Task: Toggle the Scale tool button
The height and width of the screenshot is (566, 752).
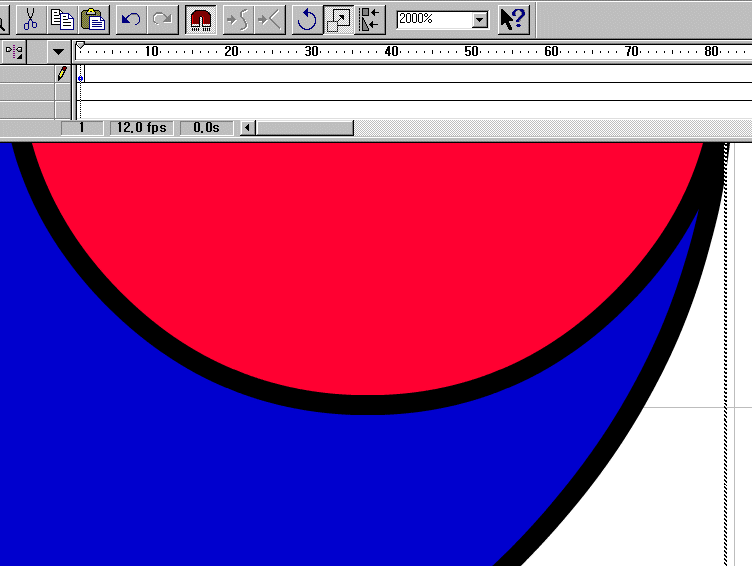Action: (x=339, y=20)
